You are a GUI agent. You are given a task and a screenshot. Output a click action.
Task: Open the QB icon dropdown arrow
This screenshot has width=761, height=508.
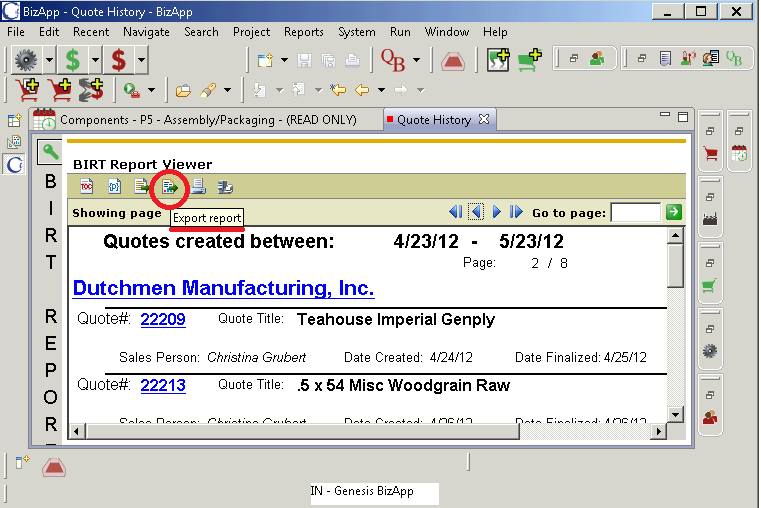[x=416, y=60]
